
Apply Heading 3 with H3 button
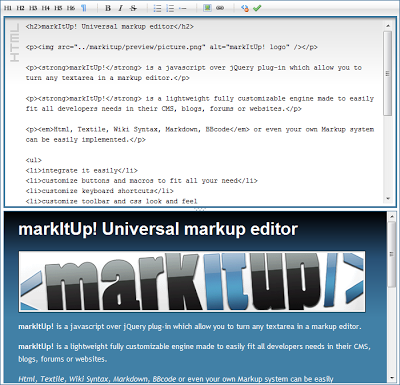33,8
